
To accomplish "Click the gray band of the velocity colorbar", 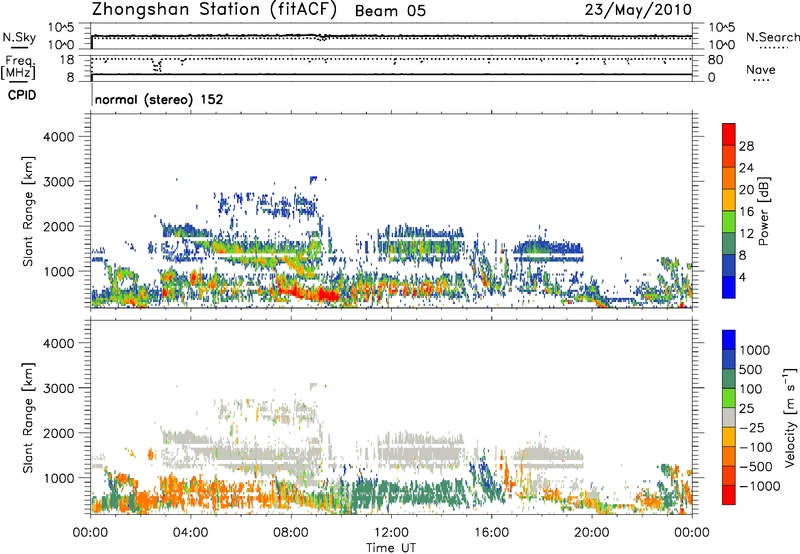I will pyautogui.click(x=729, y=417).
